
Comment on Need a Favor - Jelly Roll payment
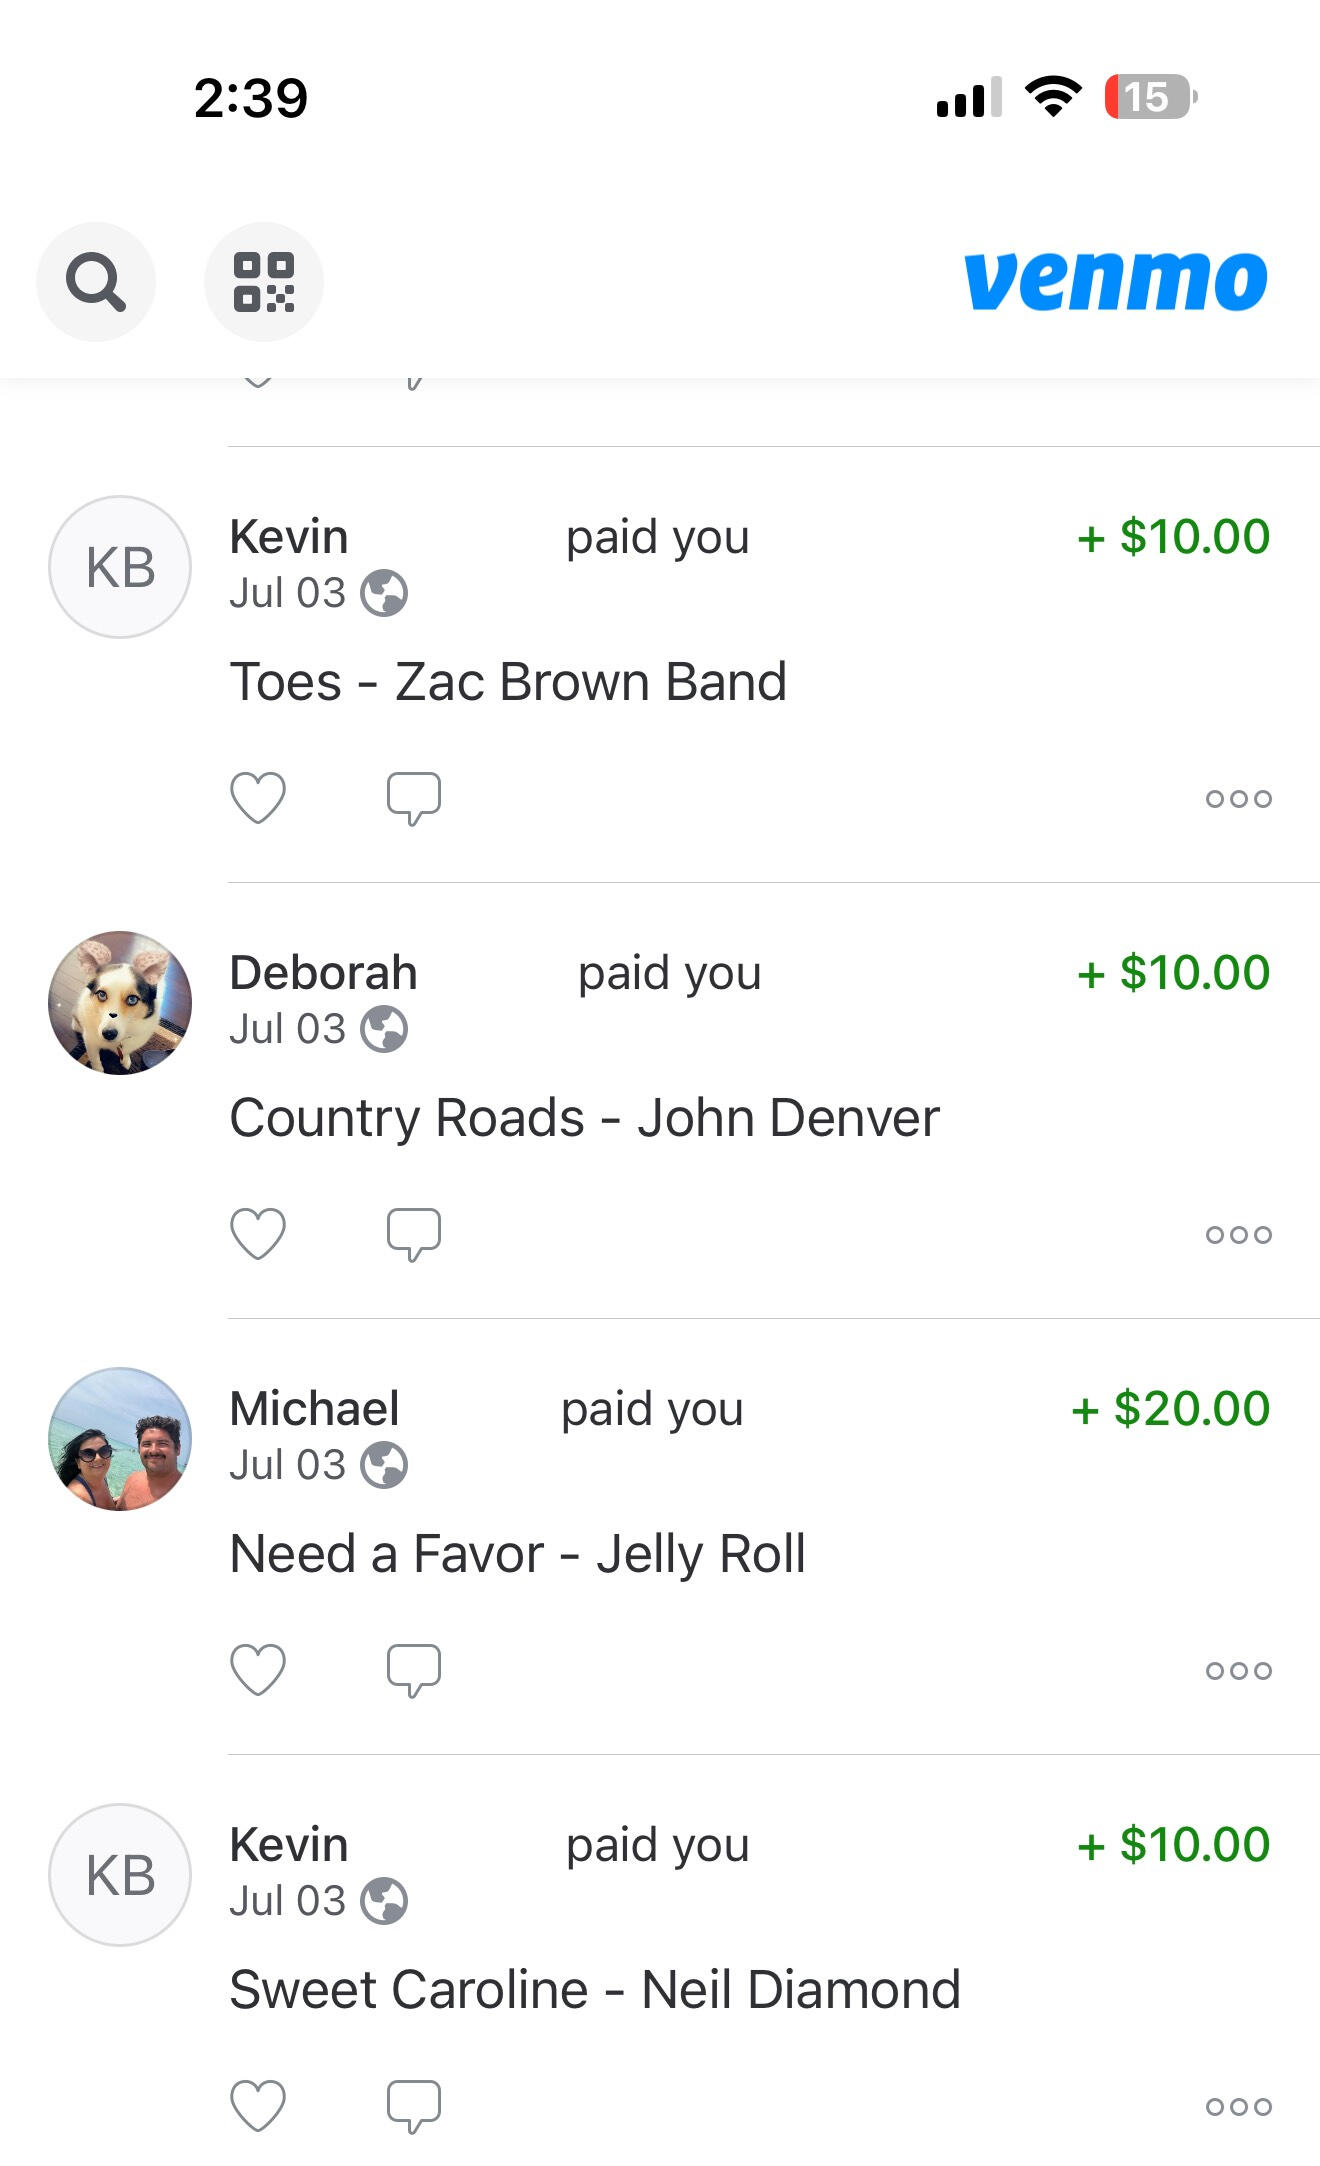(414, 1670)
